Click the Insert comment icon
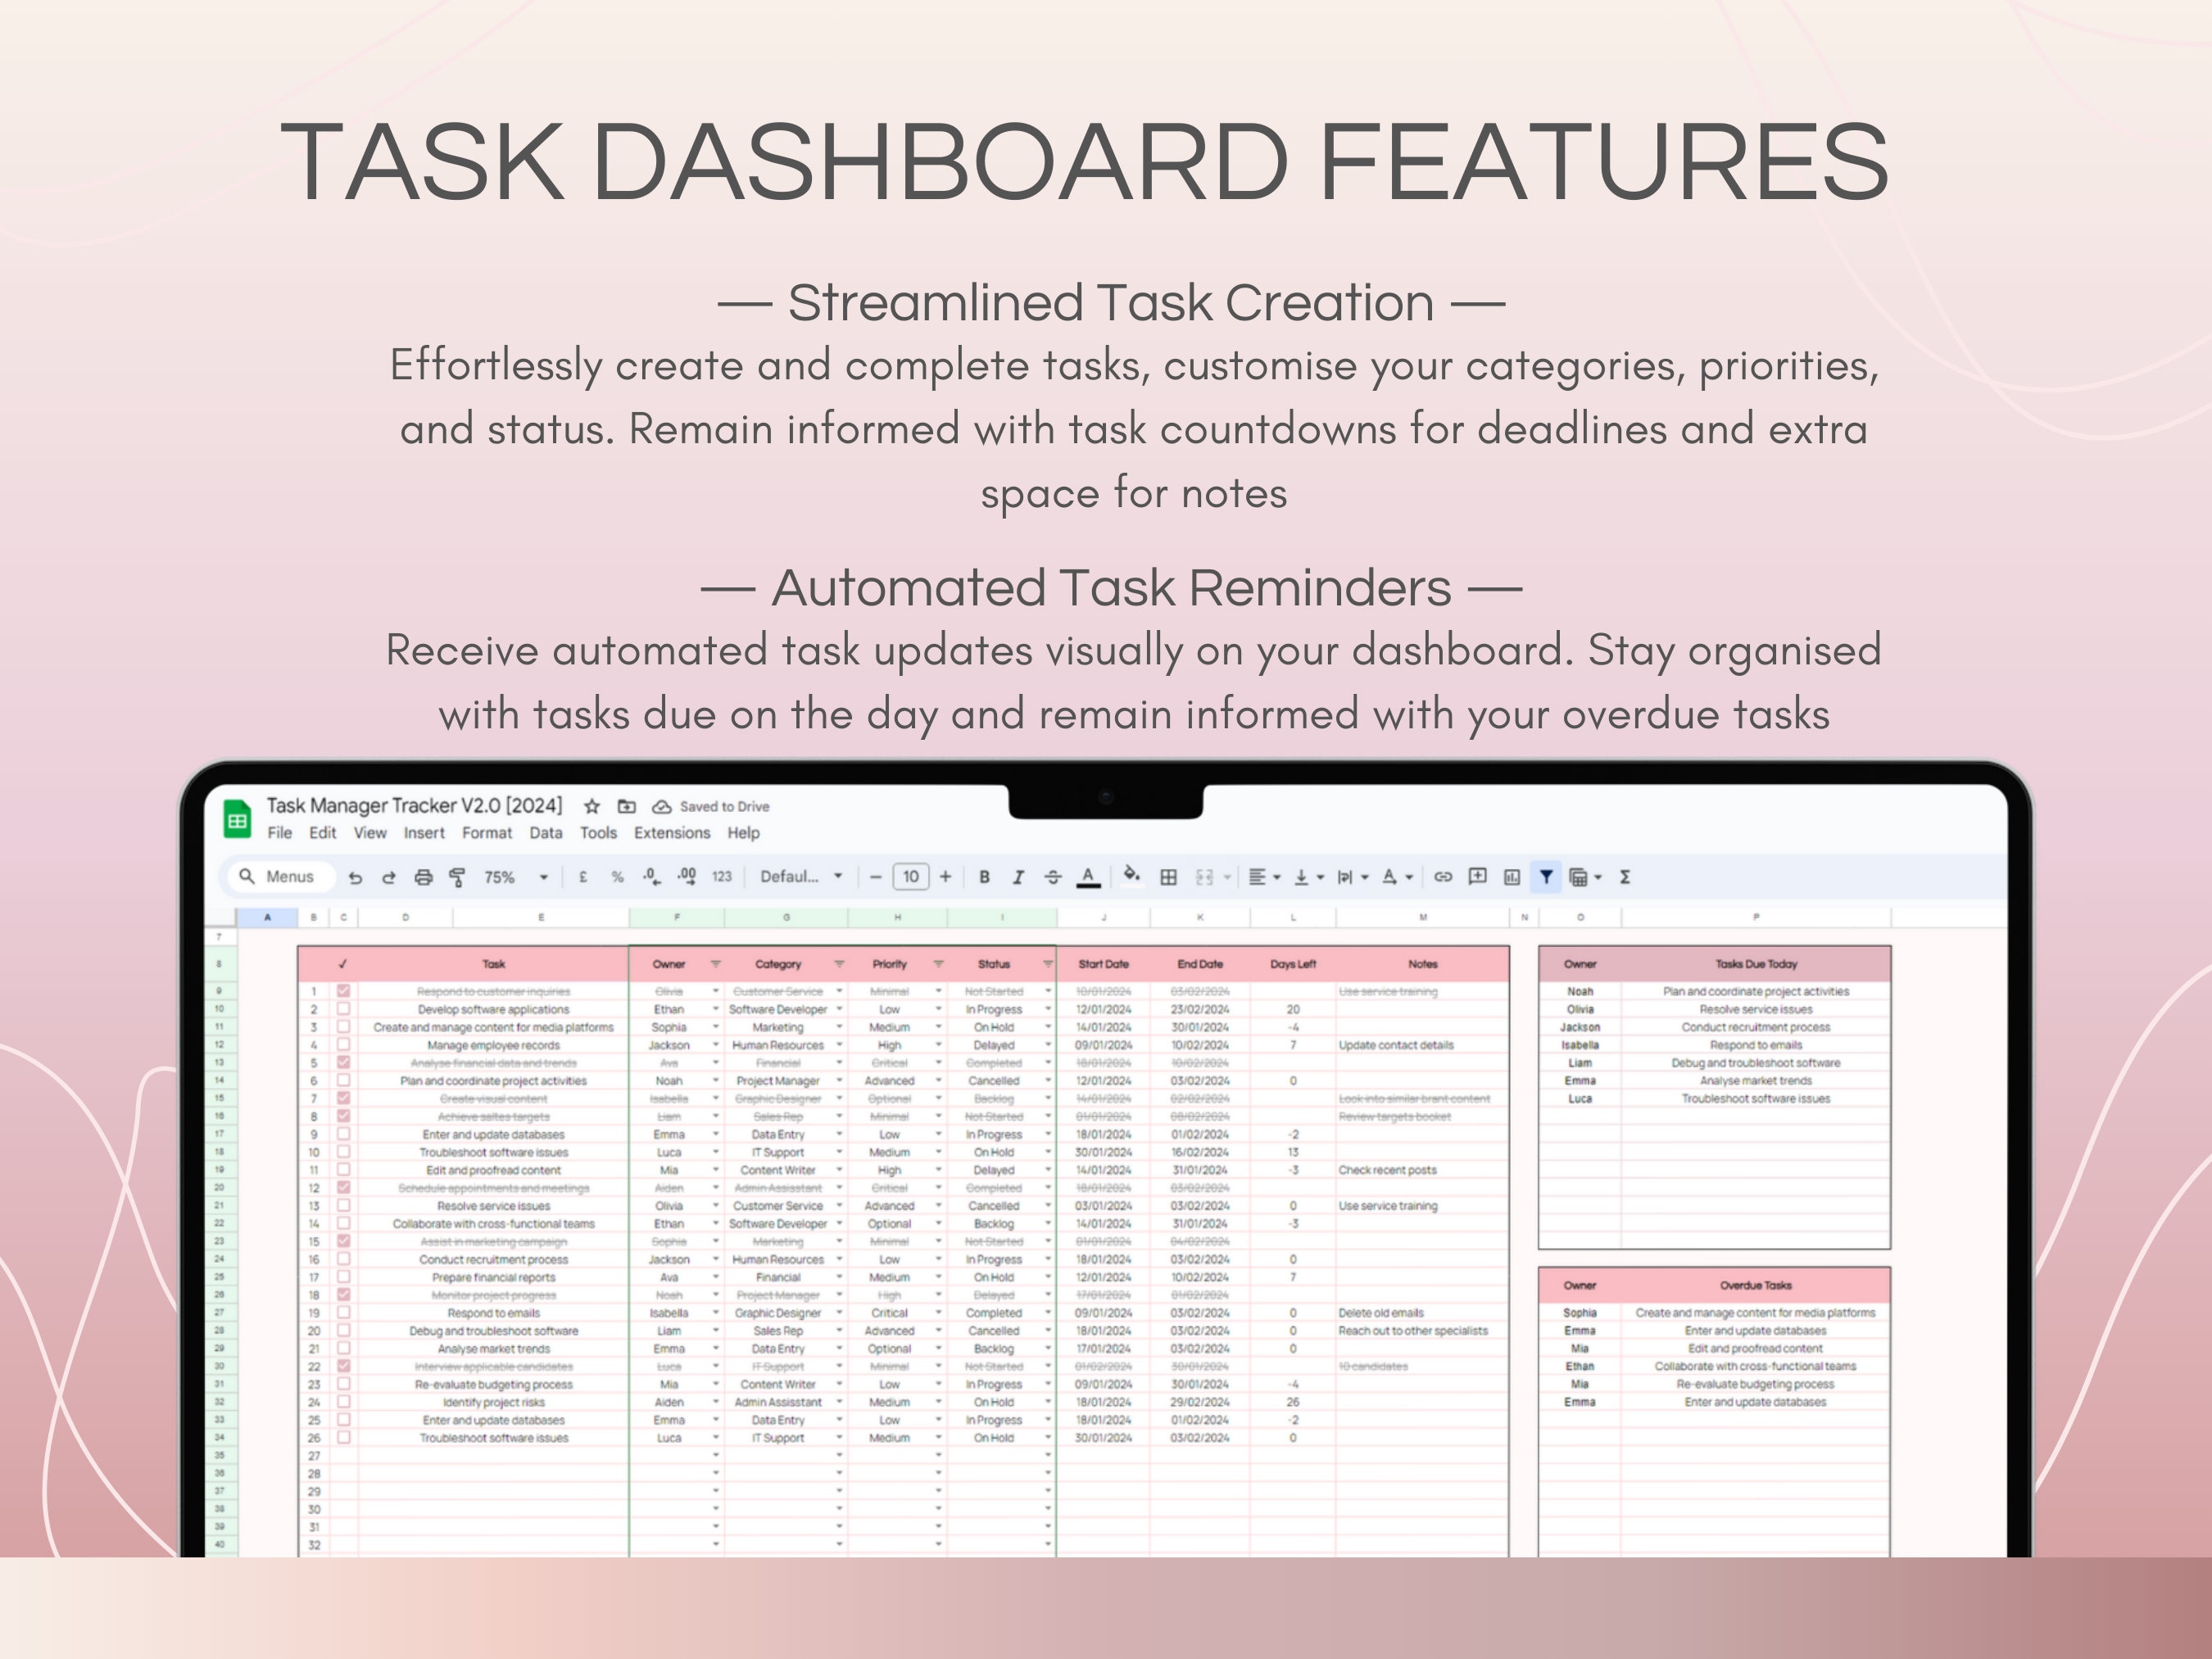This screenshot has width=2212, height=1659. (1477, 877)
